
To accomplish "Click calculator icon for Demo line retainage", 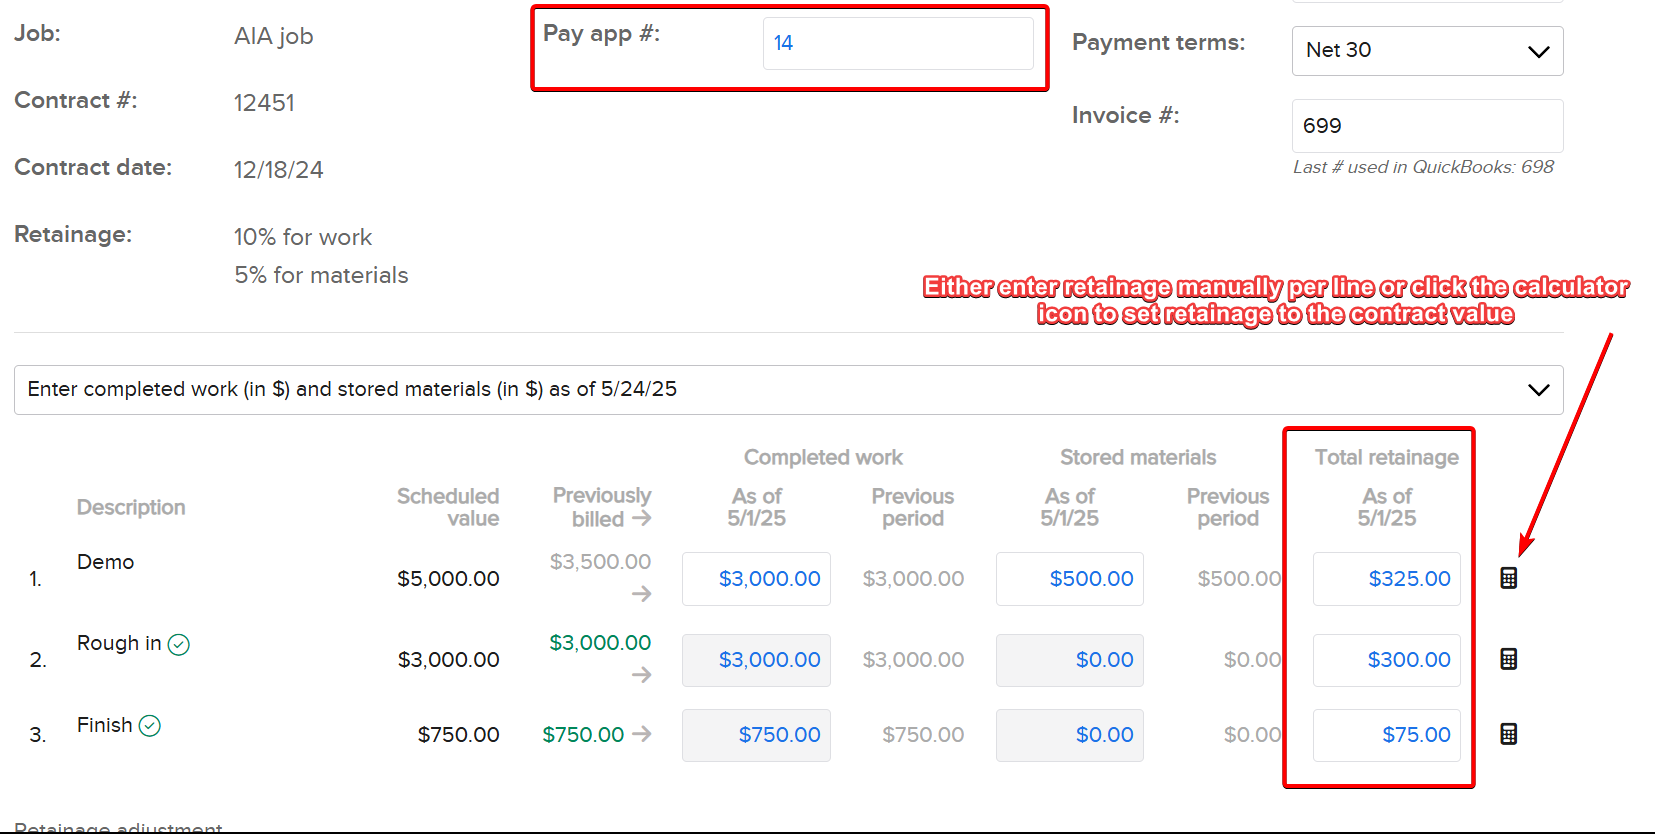I will tap(1509, 578).
